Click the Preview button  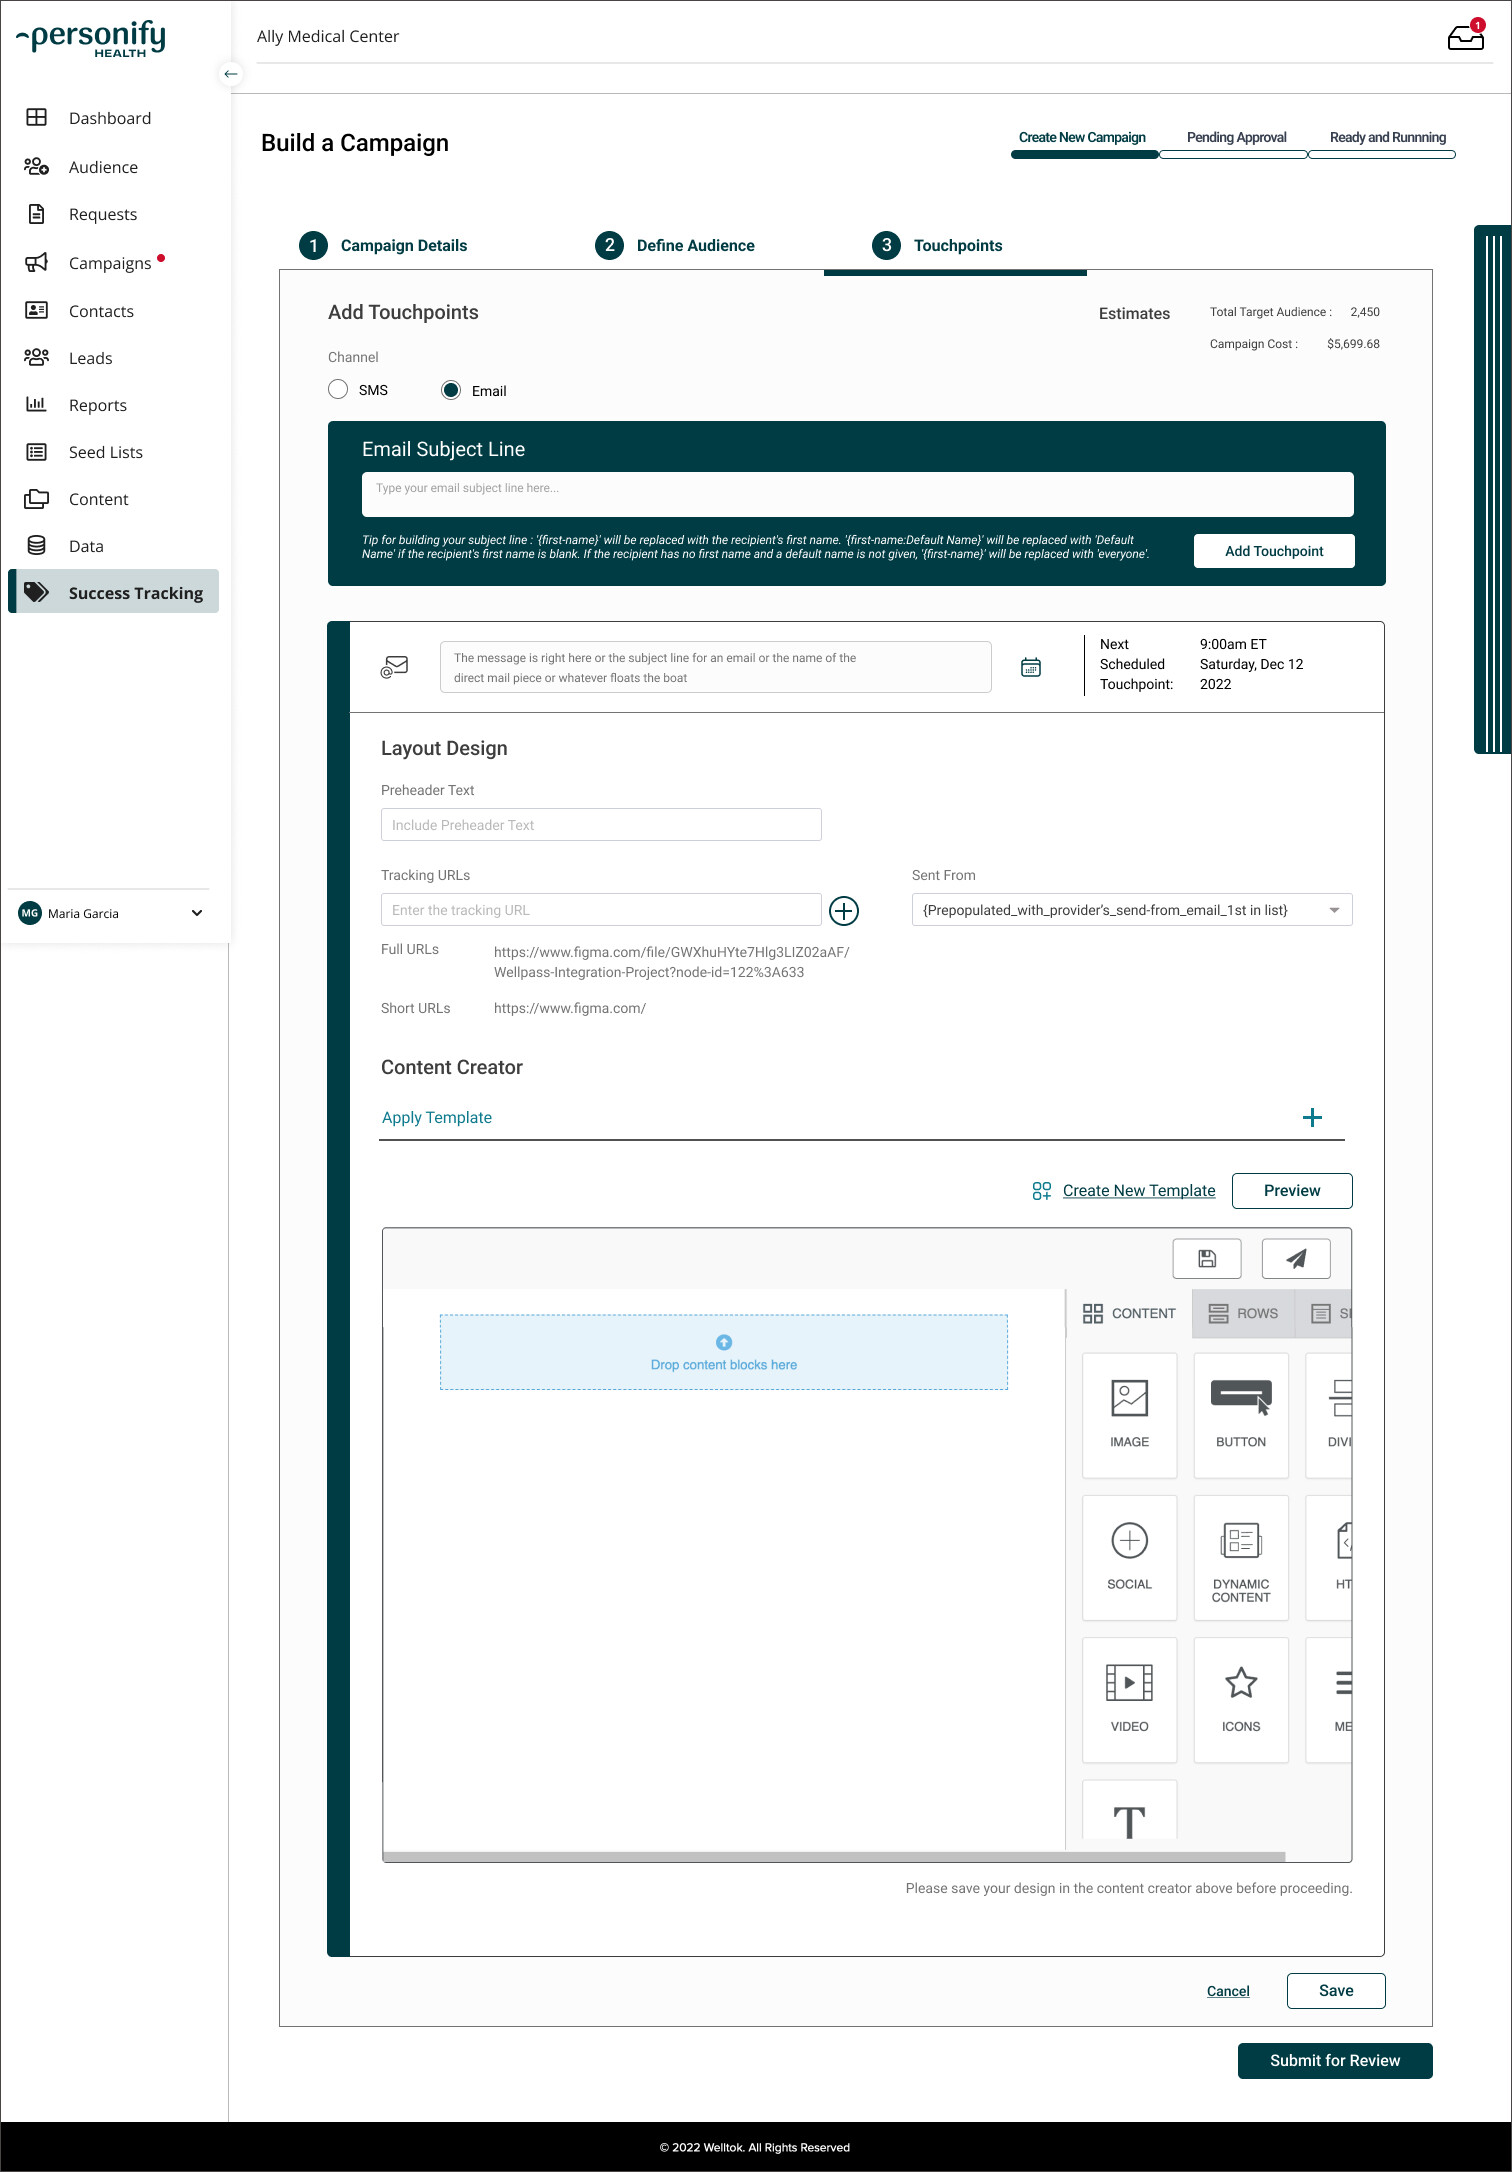click(x=1292, y=1191)
